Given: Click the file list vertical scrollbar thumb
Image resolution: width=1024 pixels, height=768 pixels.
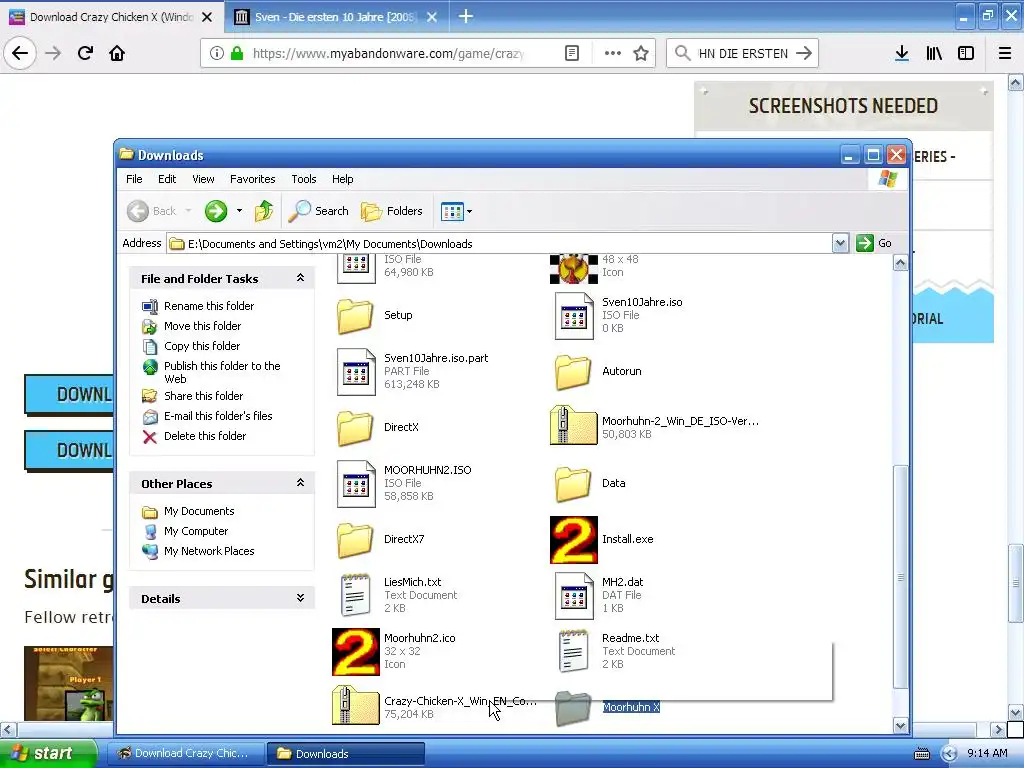Looking at the screenshot, I should (901, 577).
